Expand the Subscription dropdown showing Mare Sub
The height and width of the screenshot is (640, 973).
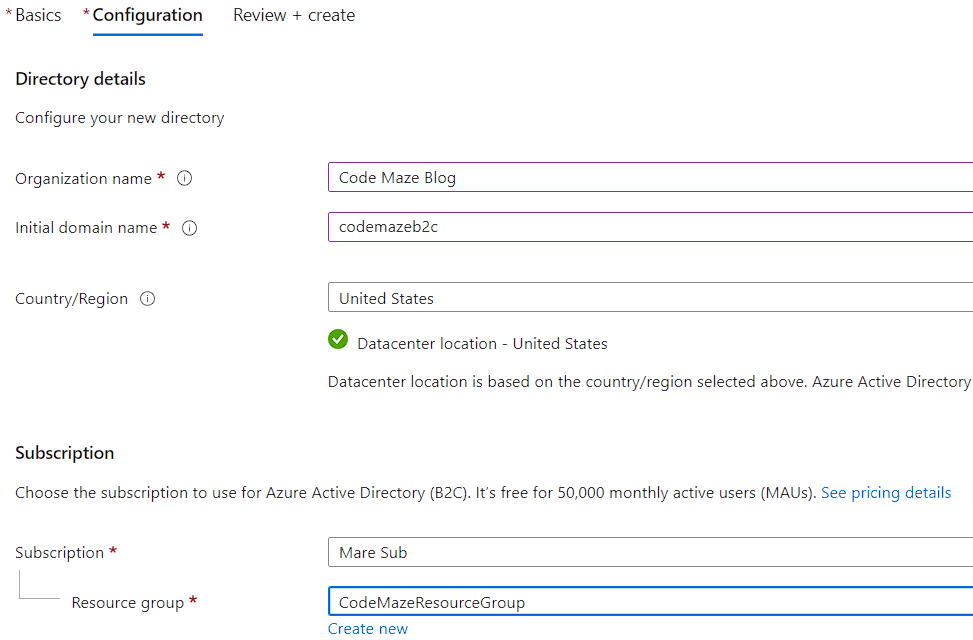point(650,552)
